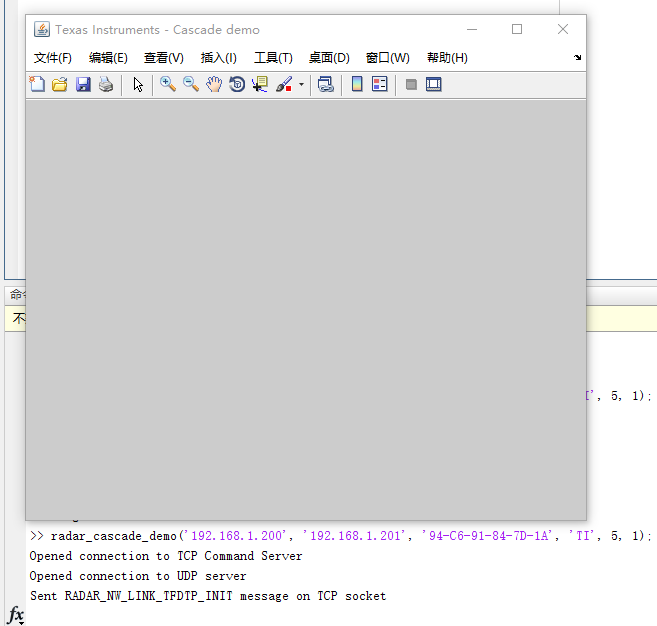Enable the Rotate 3D tool
657x626 pixels.
237,85
